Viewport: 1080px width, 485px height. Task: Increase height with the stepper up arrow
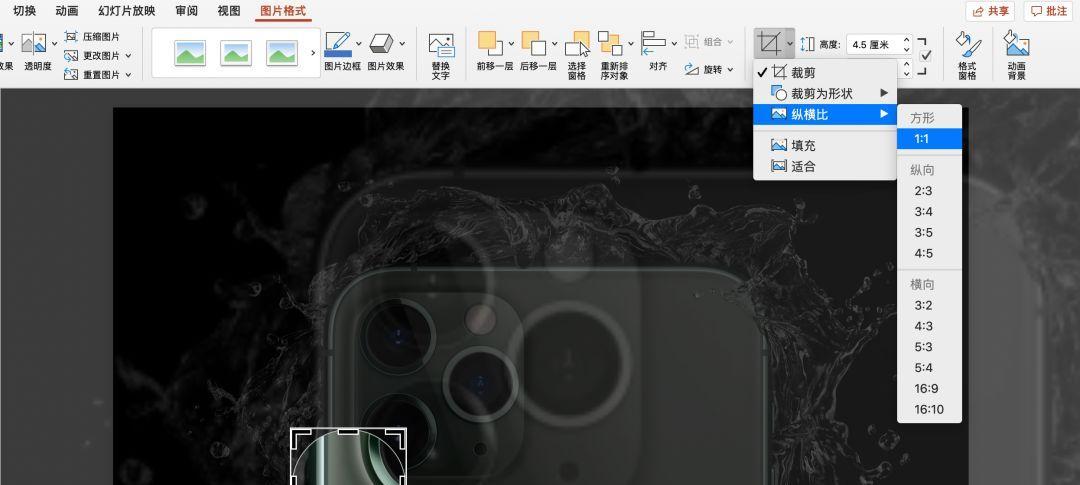pyautogui.click(x=906, y=40)
